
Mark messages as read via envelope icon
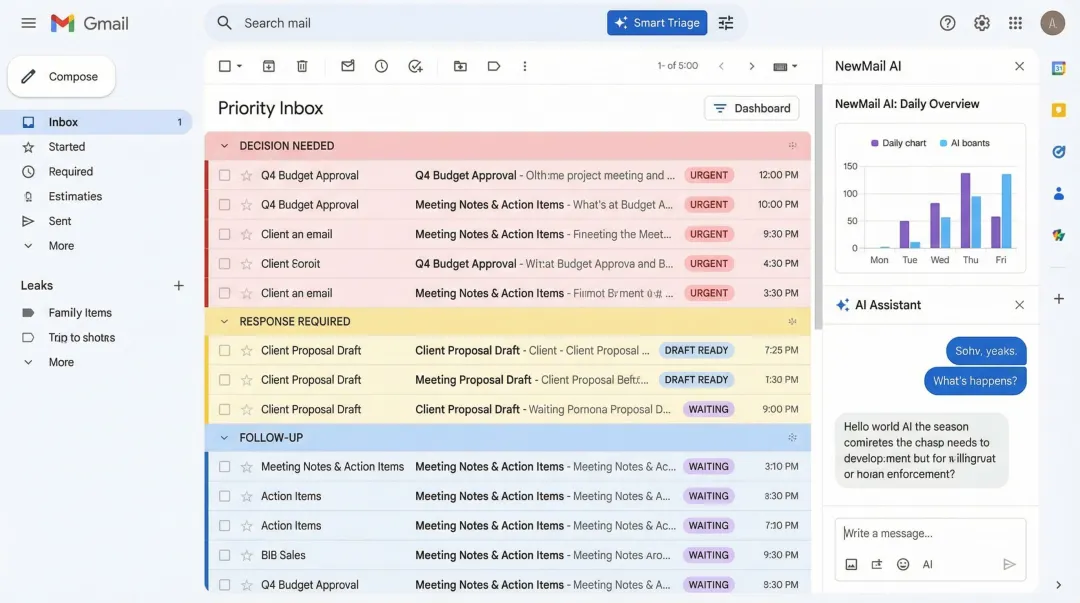(x=347, y=65)
